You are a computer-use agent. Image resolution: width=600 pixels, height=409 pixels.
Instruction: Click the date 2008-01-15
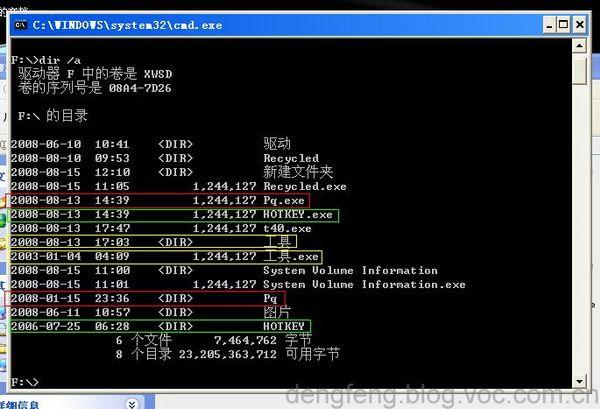point(46,298)
